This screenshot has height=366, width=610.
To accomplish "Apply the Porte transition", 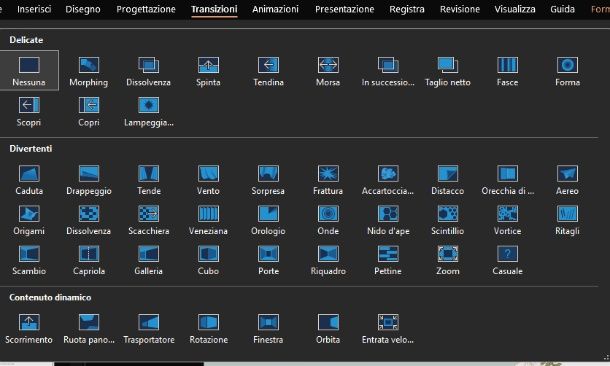I will click(268, 260).
